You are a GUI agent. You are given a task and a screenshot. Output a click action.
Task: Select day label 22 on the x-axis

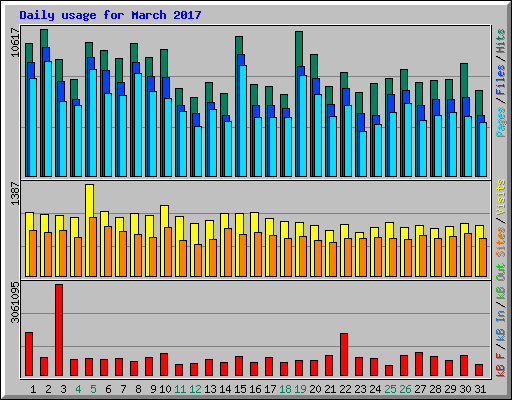click(345, 389)
